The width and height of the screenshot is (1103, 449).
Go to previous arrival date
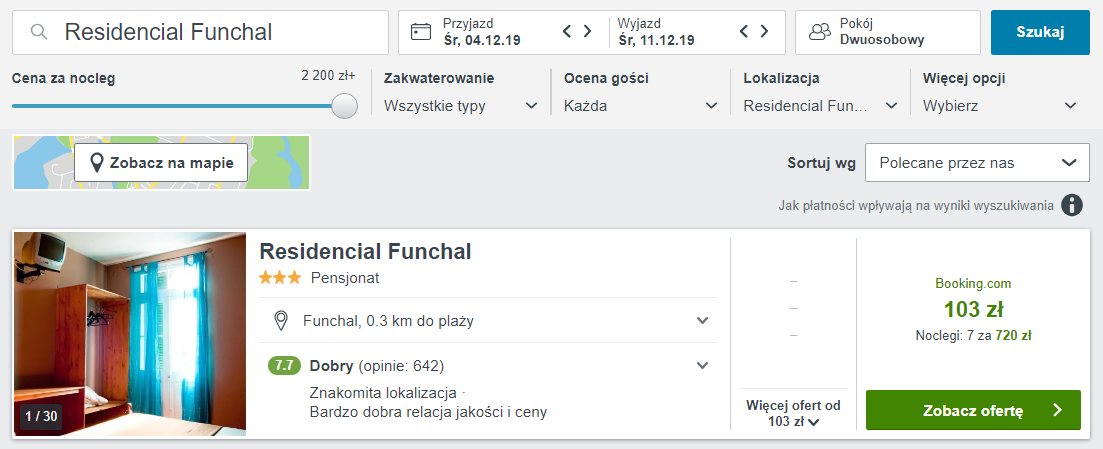pyautogui.click(x=567, y=32)
